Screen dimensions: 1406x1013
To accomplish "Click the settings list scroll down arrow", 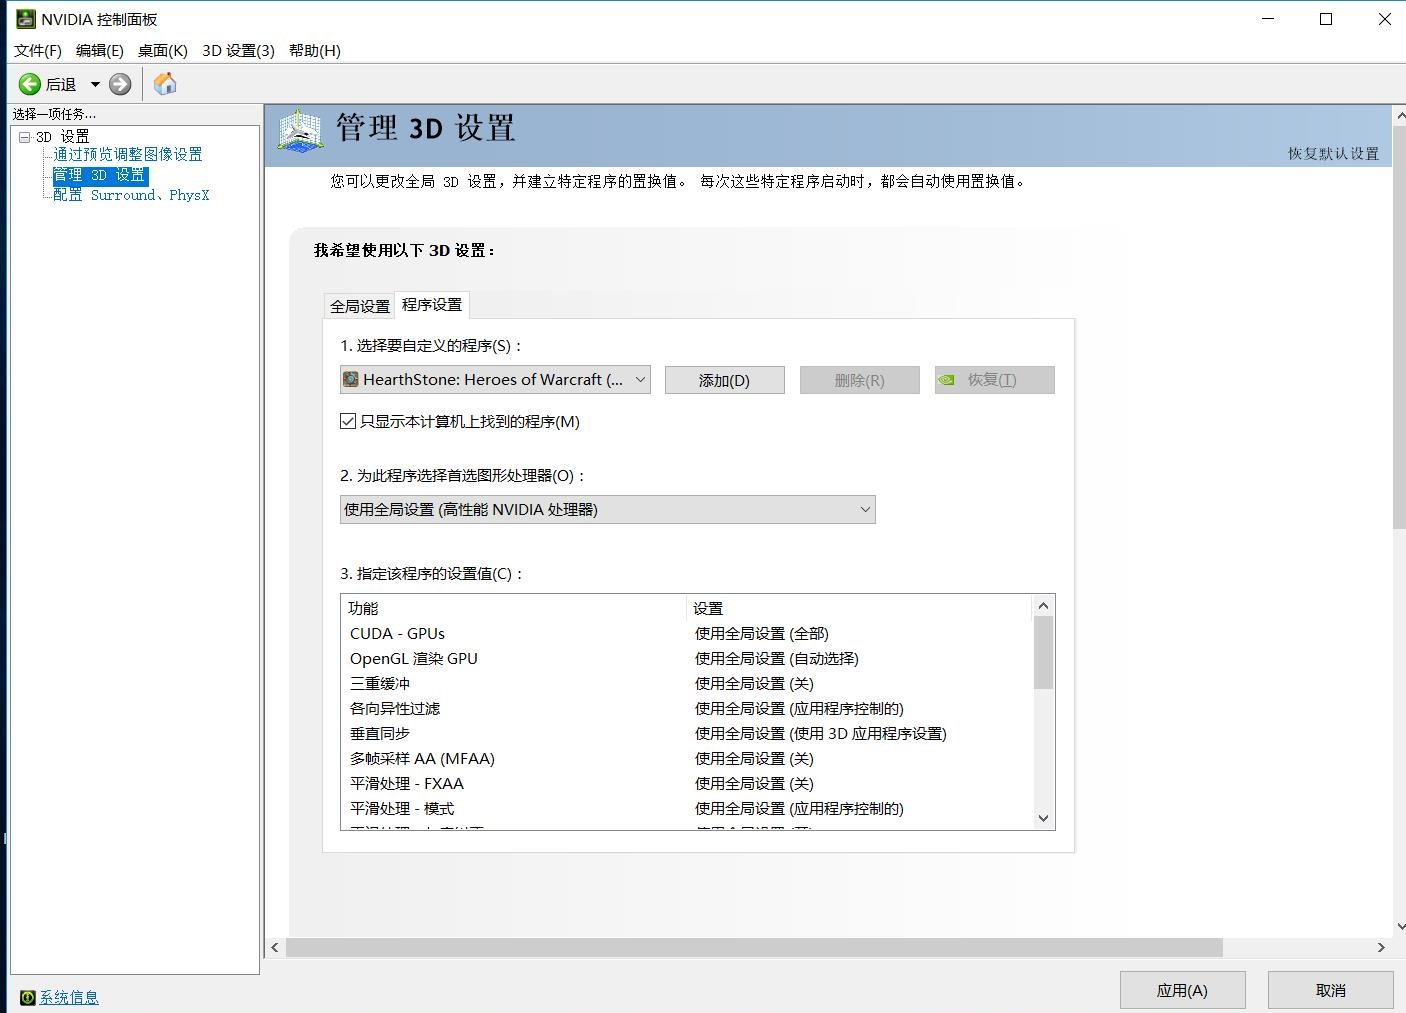I will [1043, 818].
